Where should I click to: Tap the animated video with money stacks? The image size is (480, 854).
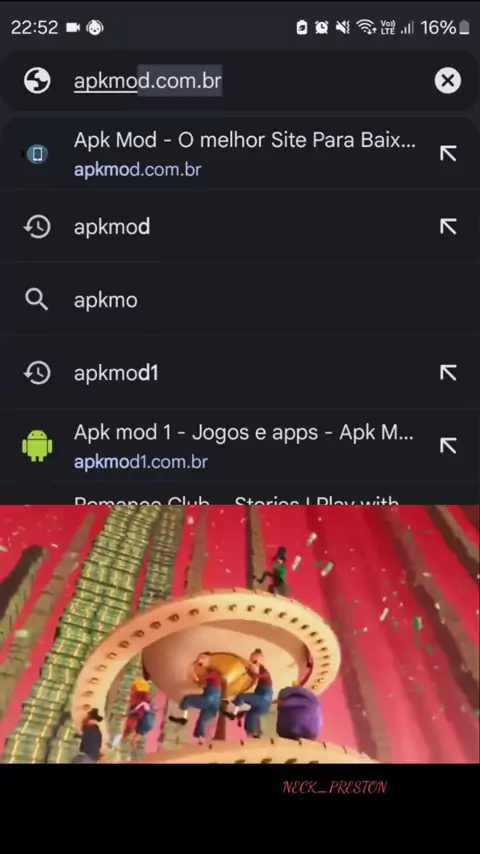(240, 634)
